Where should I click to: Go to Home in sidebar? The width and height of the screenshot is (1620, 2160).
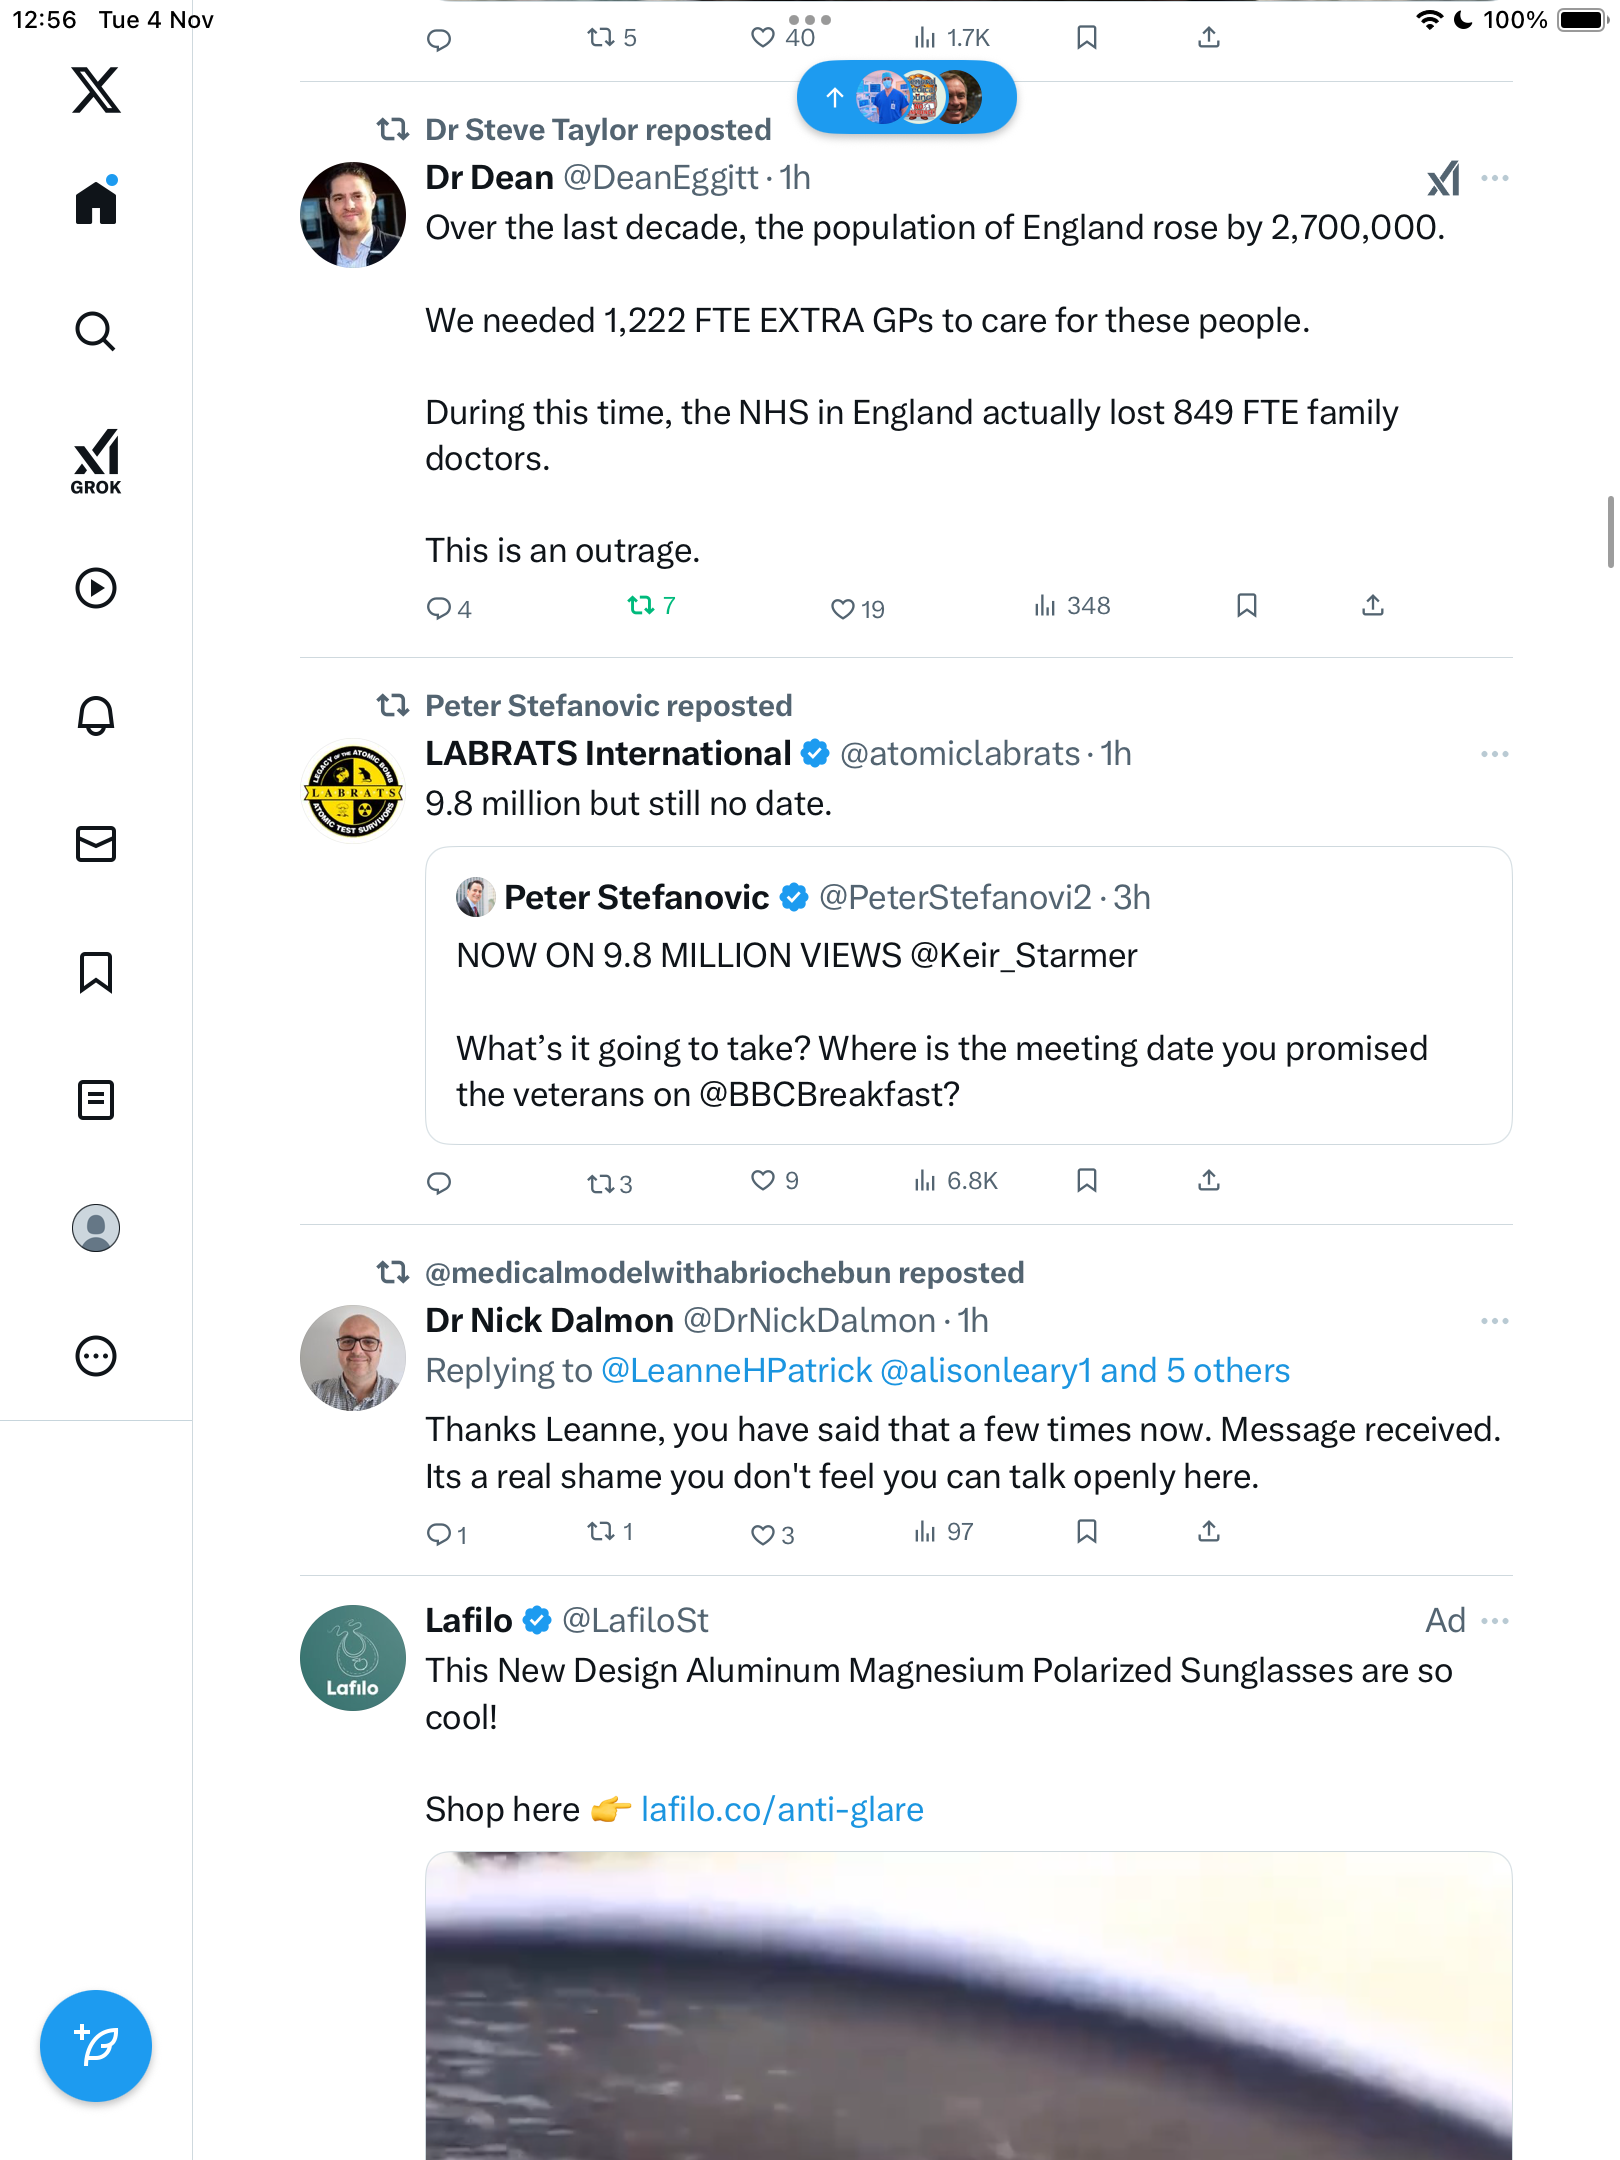click(x=96, y=203)
